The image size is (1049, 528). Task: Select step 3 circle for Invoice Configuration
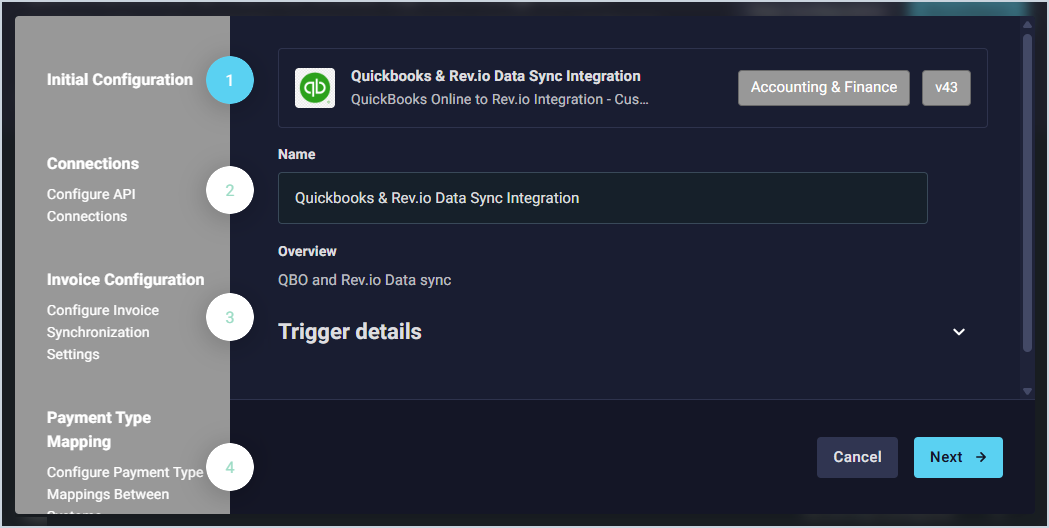[229, 317]
